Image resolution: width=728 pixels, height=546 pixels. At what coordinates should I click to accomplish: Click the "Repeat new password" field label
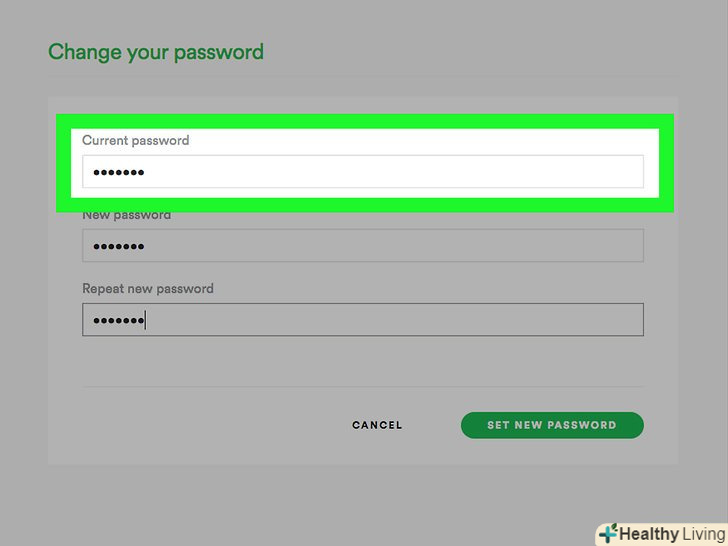coord(148,289)
